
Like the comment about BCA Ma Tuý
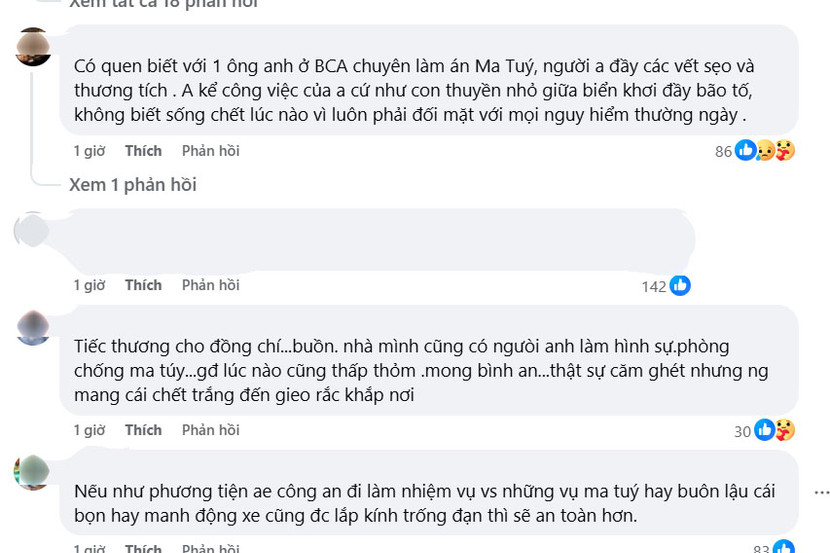143,151
